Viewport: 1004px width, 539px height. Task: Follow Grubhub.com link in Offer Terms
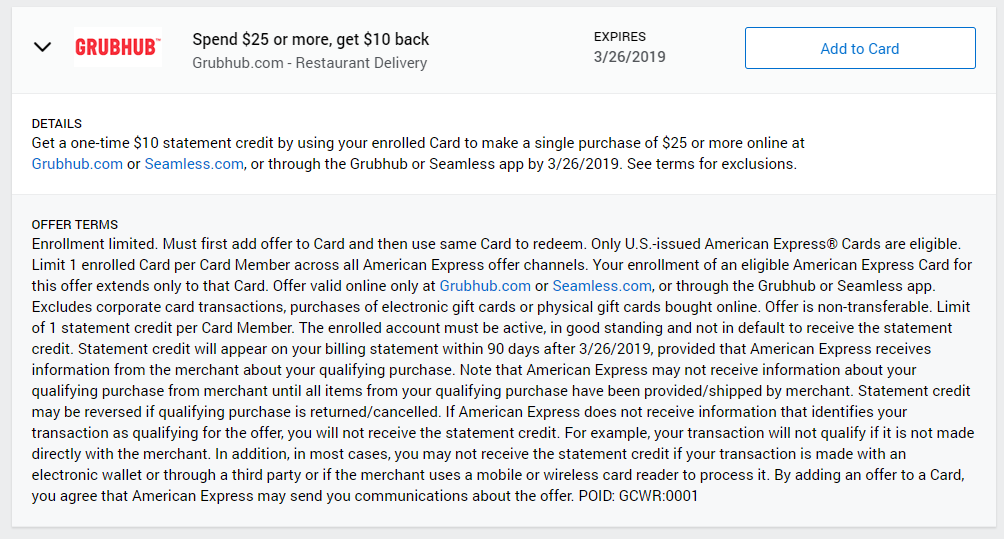[x=485, y=286]
